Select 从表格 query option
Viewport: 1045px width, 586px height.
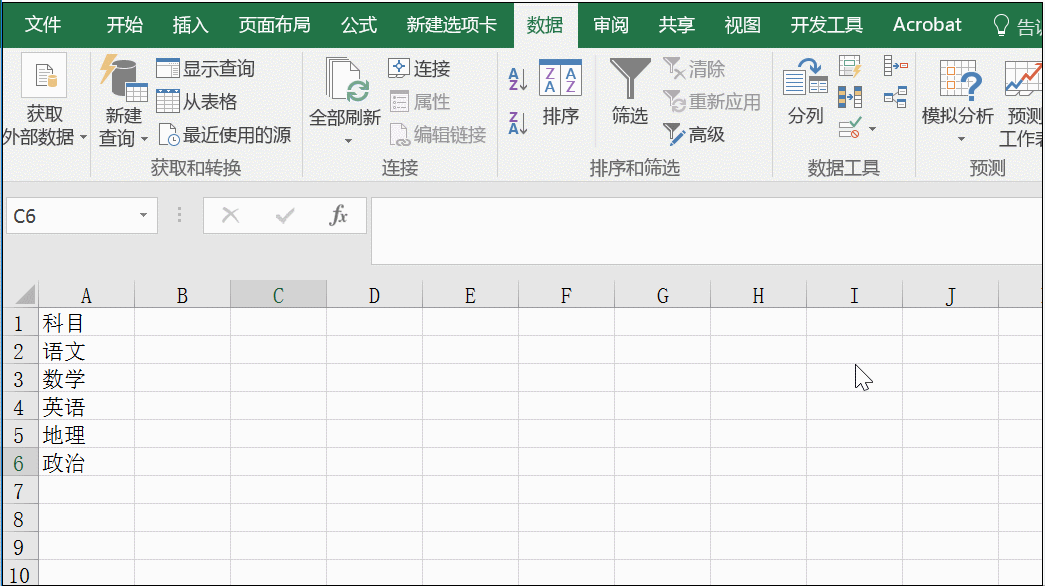point(197,102)
